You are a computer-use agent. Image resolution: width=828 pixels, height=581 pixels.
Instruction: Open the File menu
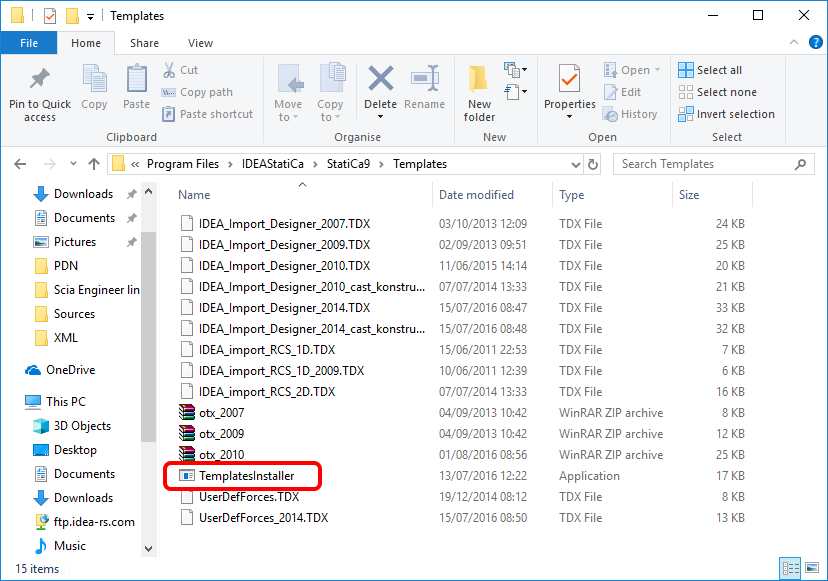click(x=29, y=43)
